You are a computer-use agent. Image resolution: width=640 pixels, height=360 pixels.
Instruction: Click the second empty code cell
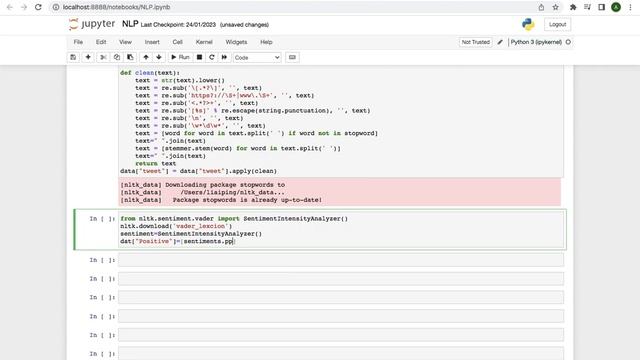[341, 279]
